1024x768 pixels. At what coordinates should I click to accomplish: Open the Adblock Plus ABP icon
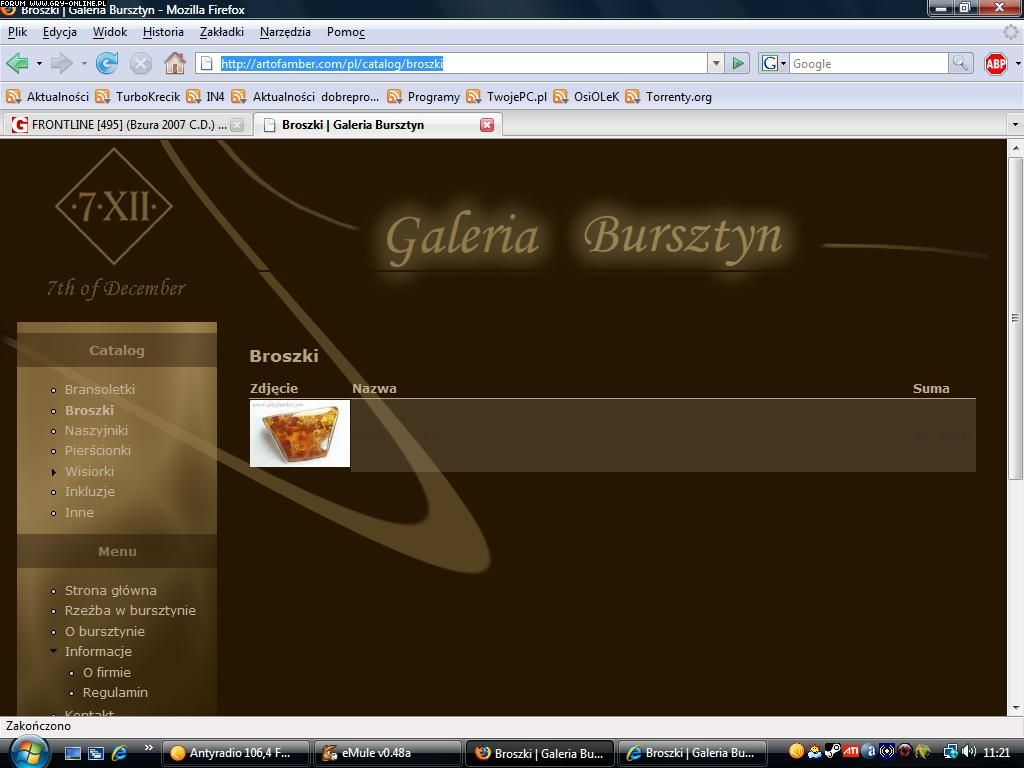[995, 63]
